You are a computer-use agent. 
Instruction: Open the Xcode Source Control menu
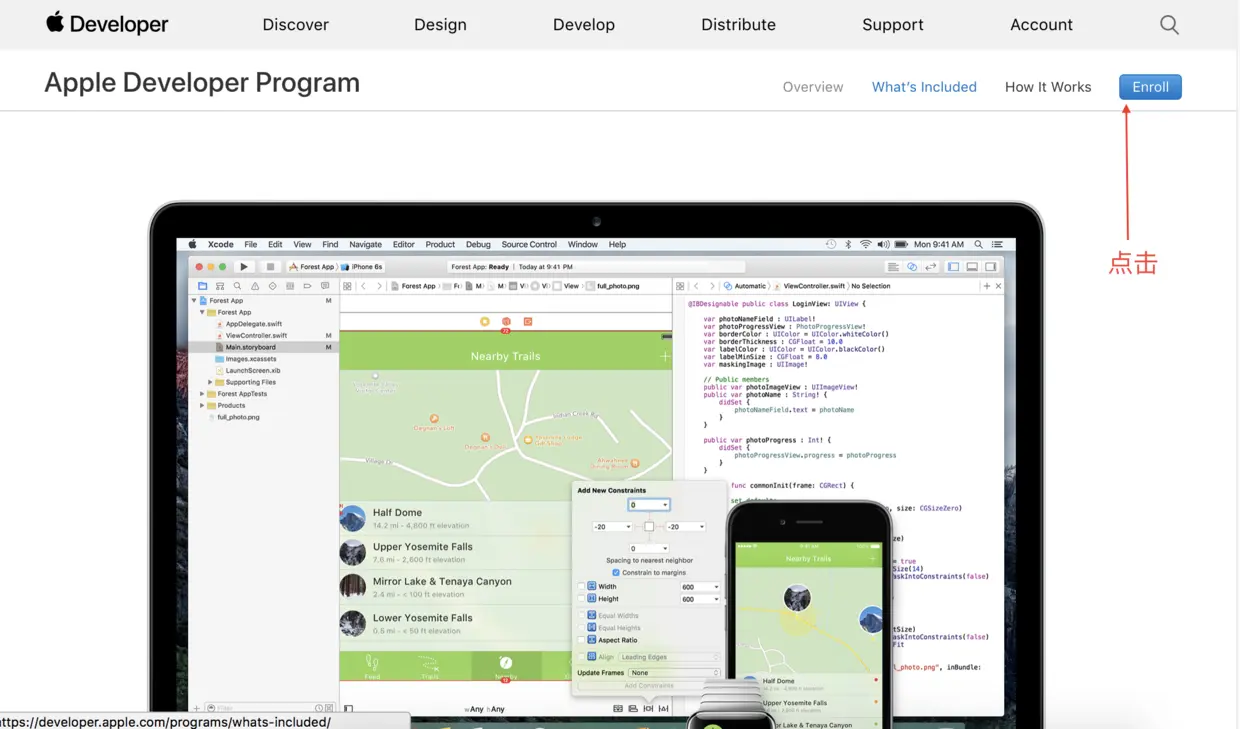(529, 244)
